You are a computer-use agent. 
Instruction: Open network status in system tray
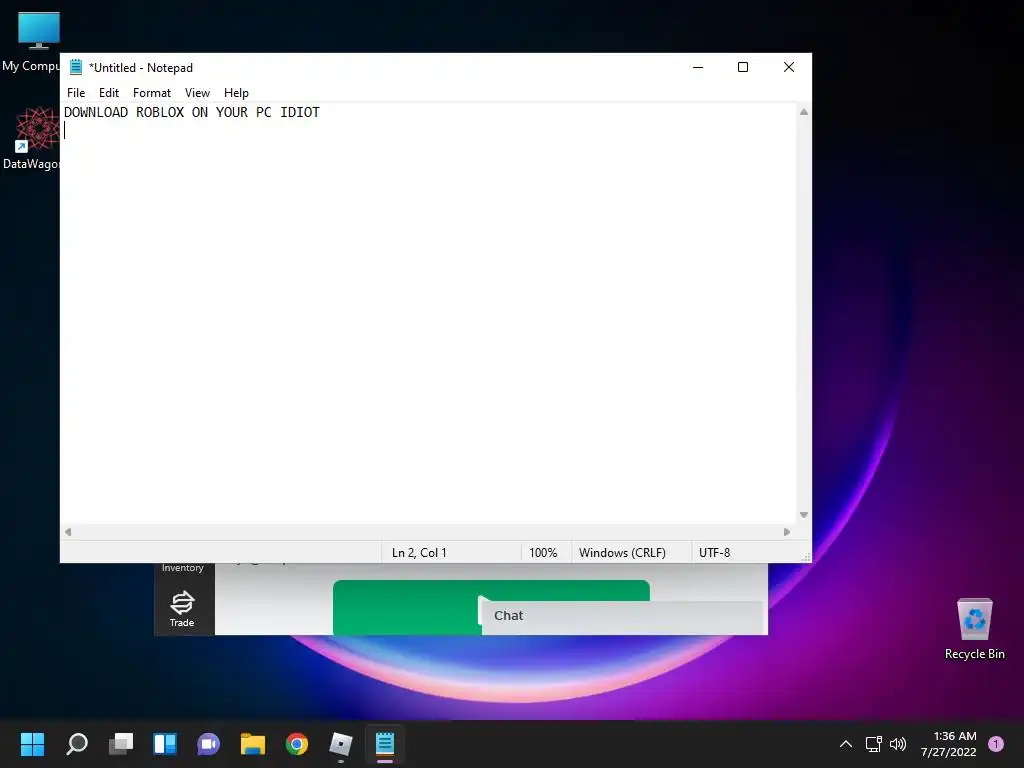coord(874,744)
